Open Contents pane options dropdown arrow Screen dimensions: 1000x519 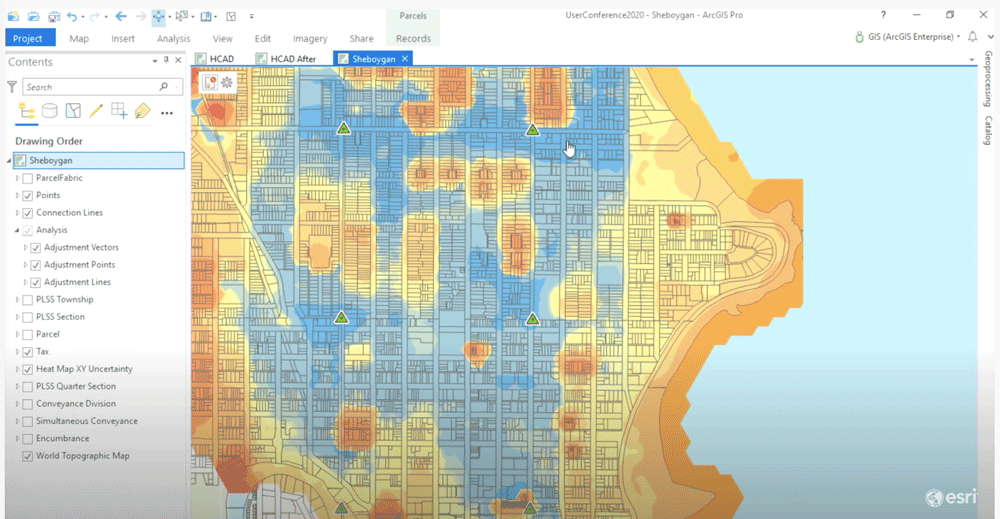[154, 61]
